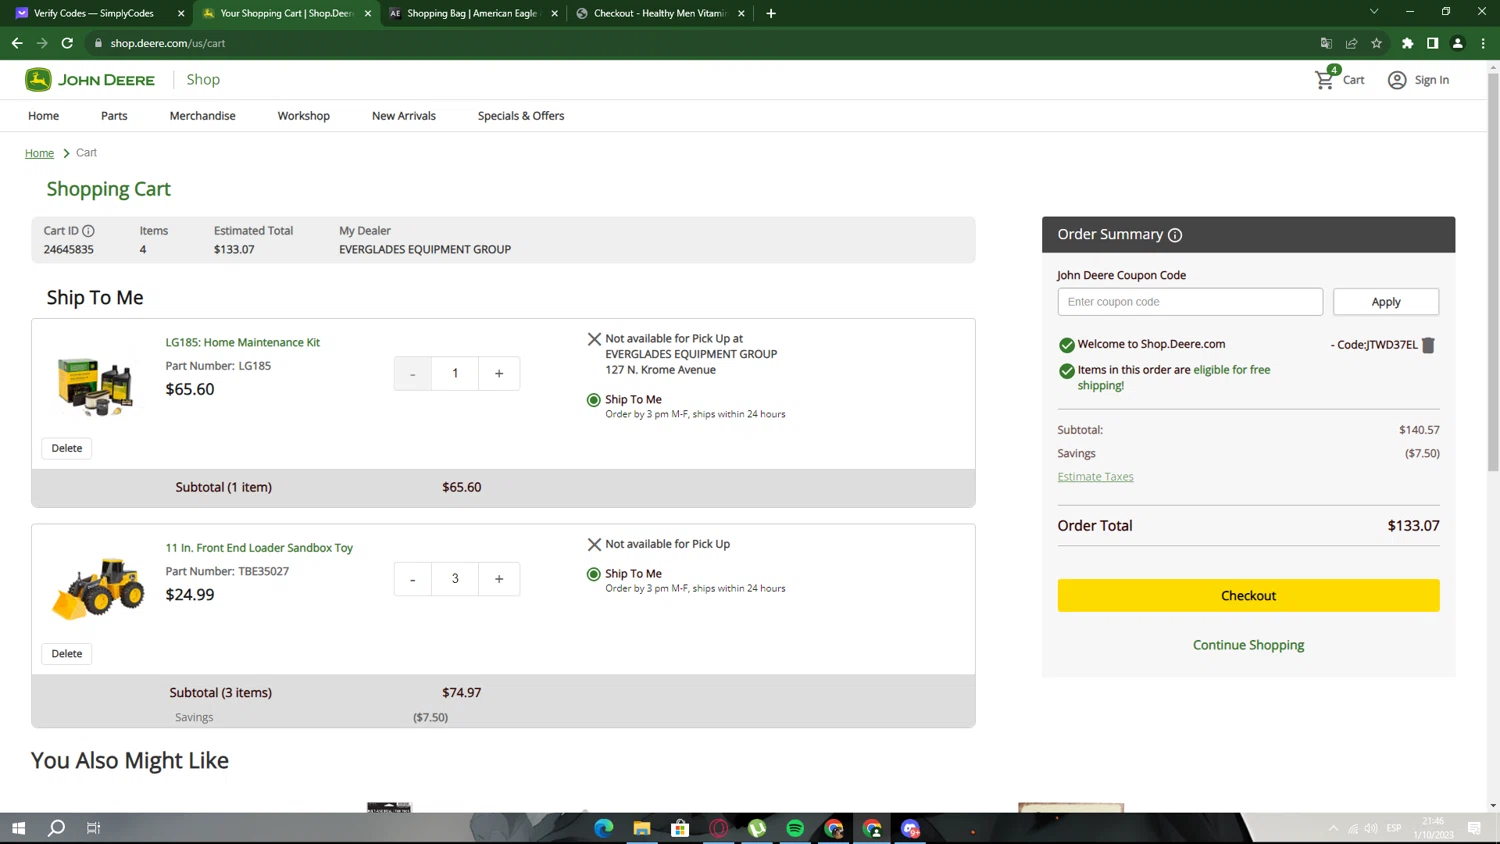Click the share page icon in address bar
1500x844 pixels.
(1351, 43)
